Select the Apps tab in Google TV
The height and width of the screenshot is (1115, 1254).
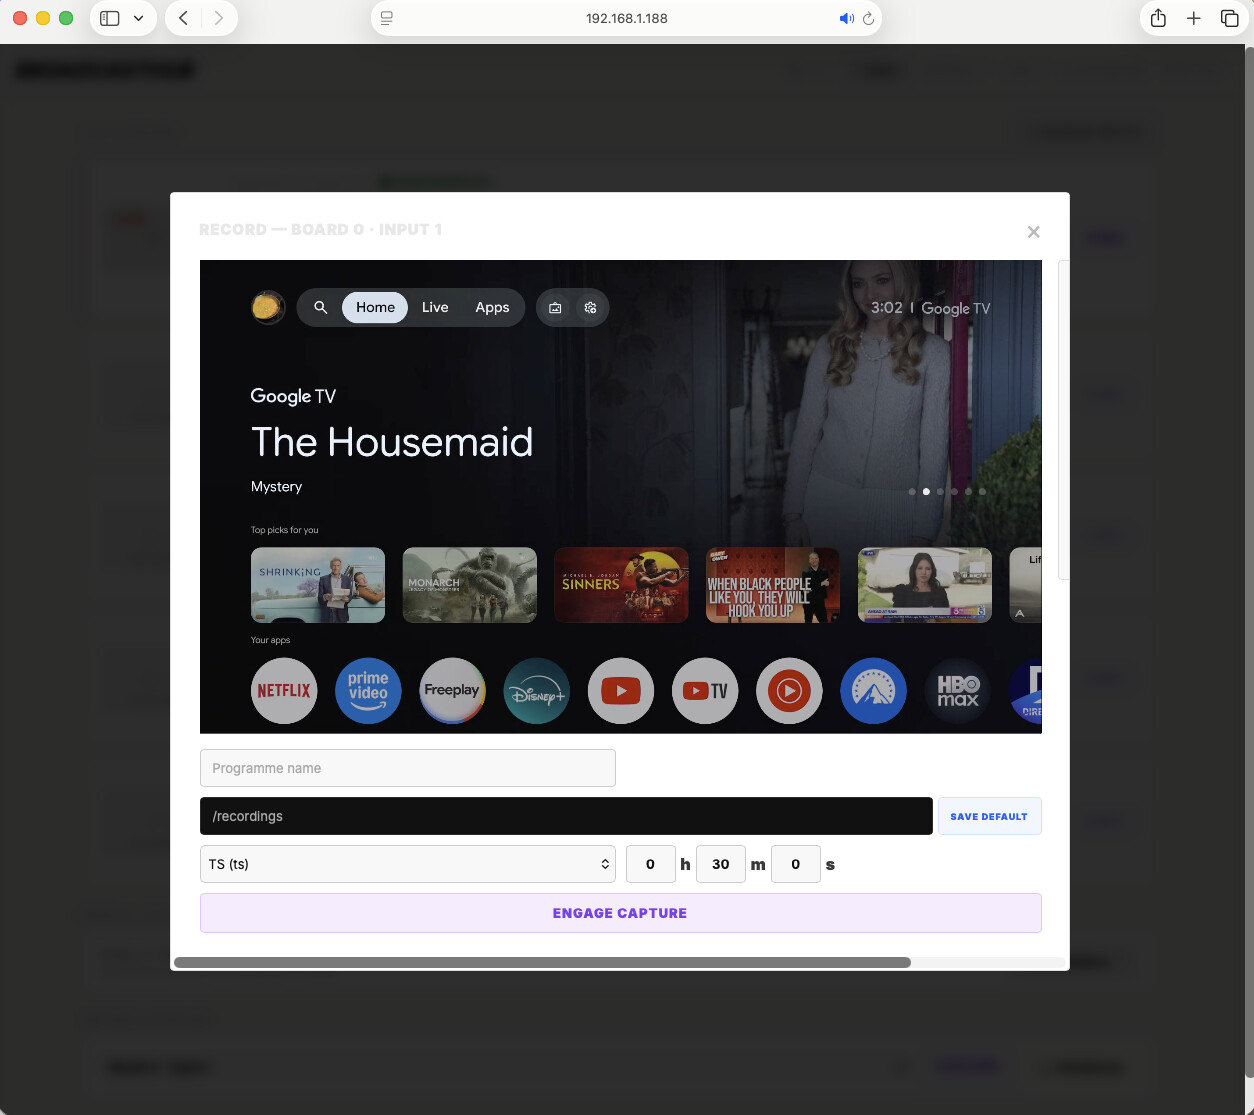click(x=492, y=308)
